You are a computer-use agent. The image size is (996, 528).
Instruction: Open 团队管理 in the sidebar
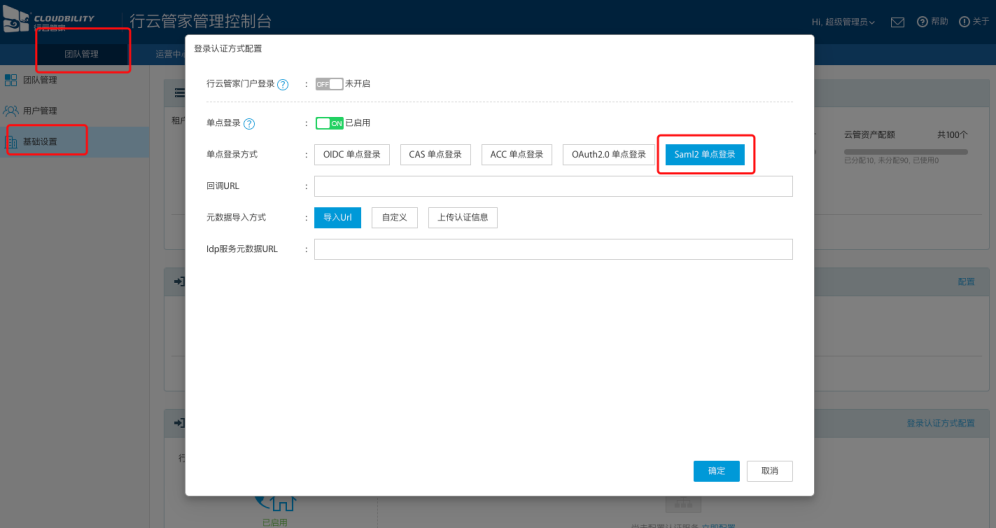tap(40, 80)
